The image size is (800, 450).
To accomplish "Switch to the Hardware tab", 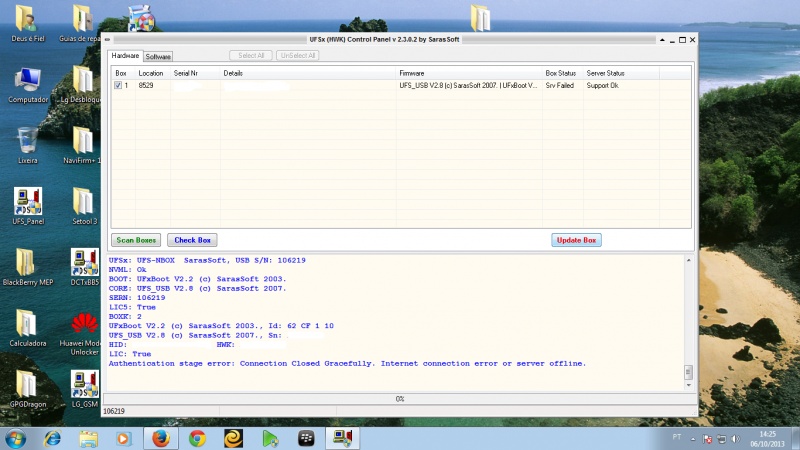I will pyautogui.click(x=125, y=56).
